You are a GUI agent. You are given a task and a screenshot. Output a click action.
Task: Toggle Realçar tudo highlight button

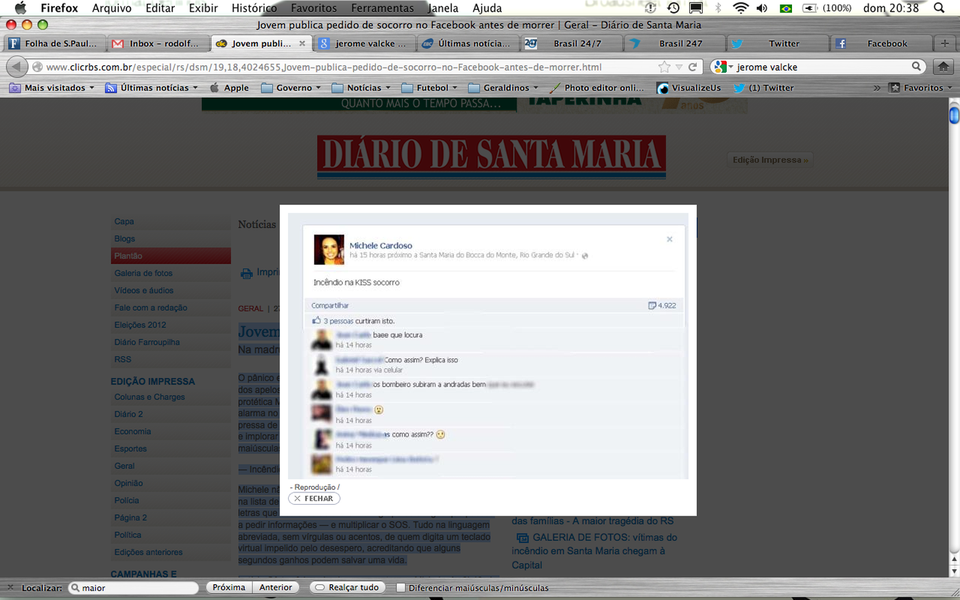348,587
